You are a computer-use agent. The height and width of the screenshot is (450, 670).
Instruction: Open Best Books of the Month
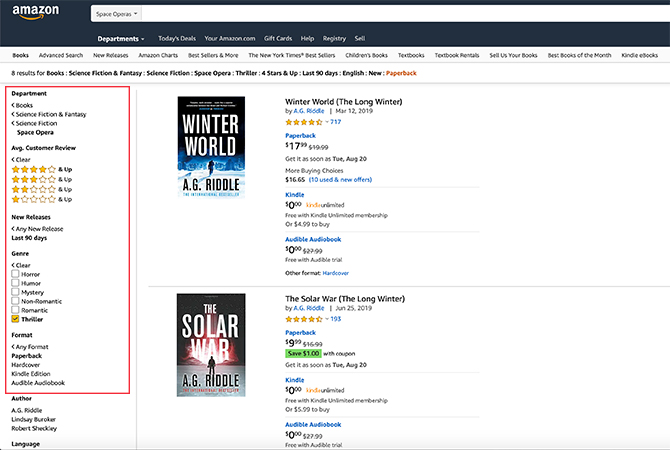pos(579,55)
